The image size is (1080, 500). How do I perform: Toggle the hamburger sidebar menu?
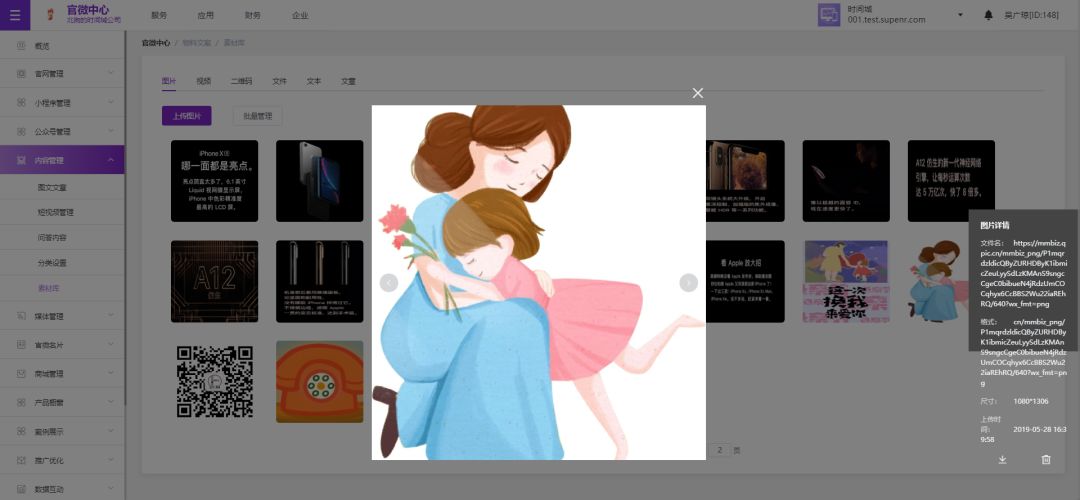14,15
